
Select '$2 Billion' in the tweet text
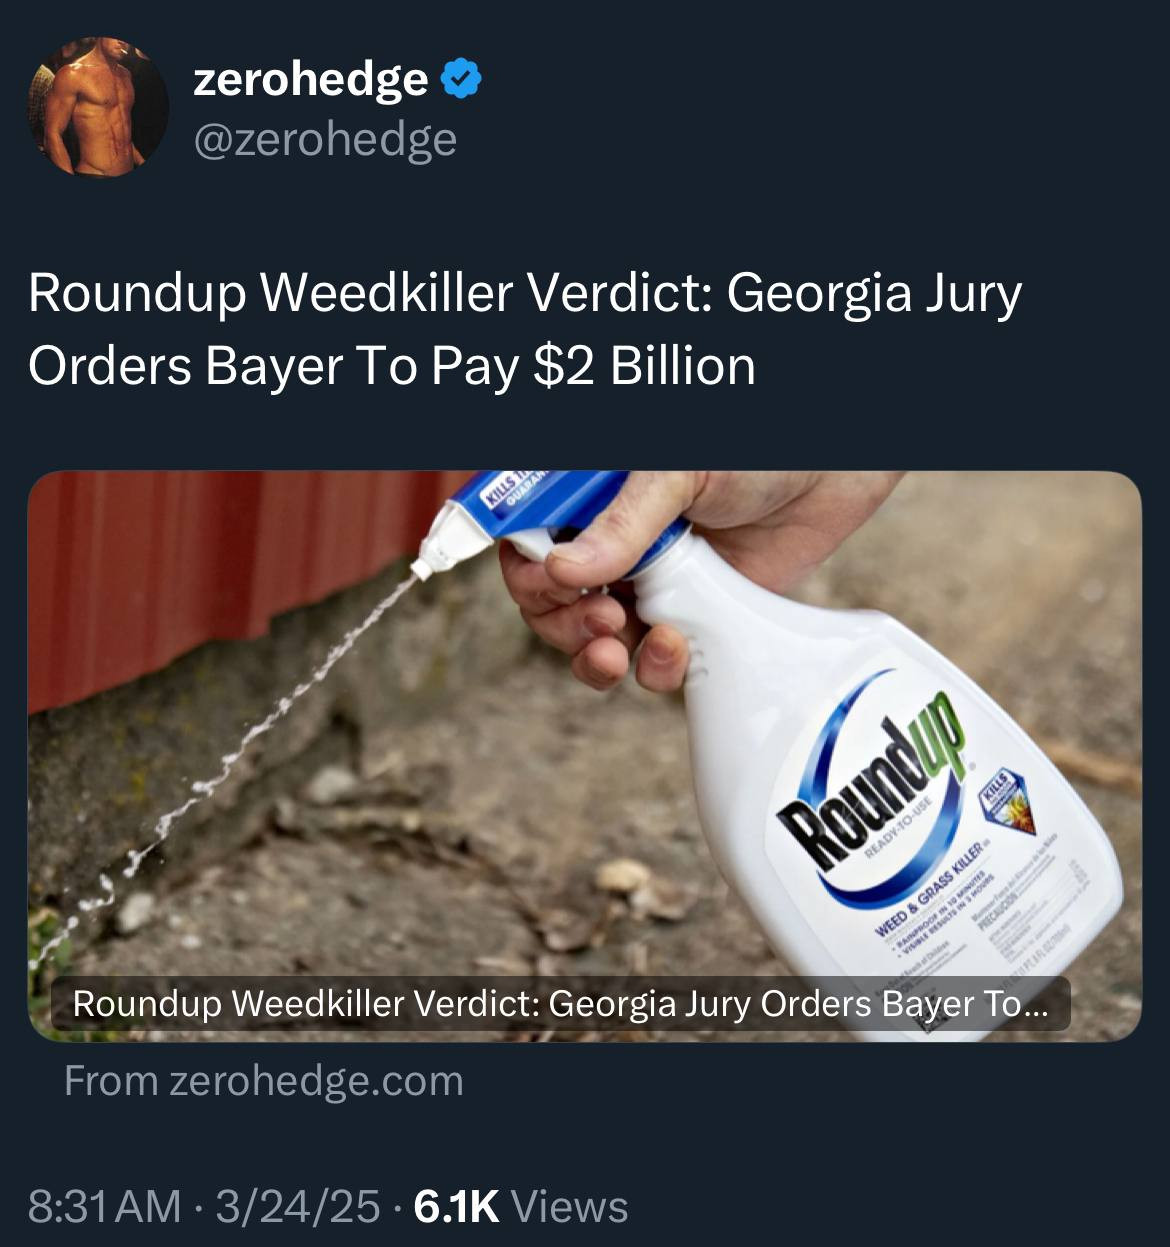[x=644, y=366]
